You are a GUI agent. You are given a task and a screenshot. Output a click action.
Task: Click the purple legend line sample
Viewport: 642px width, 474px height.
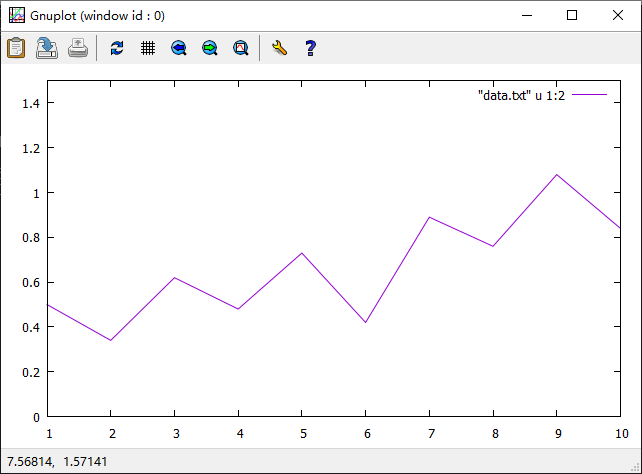coord(589,95)
